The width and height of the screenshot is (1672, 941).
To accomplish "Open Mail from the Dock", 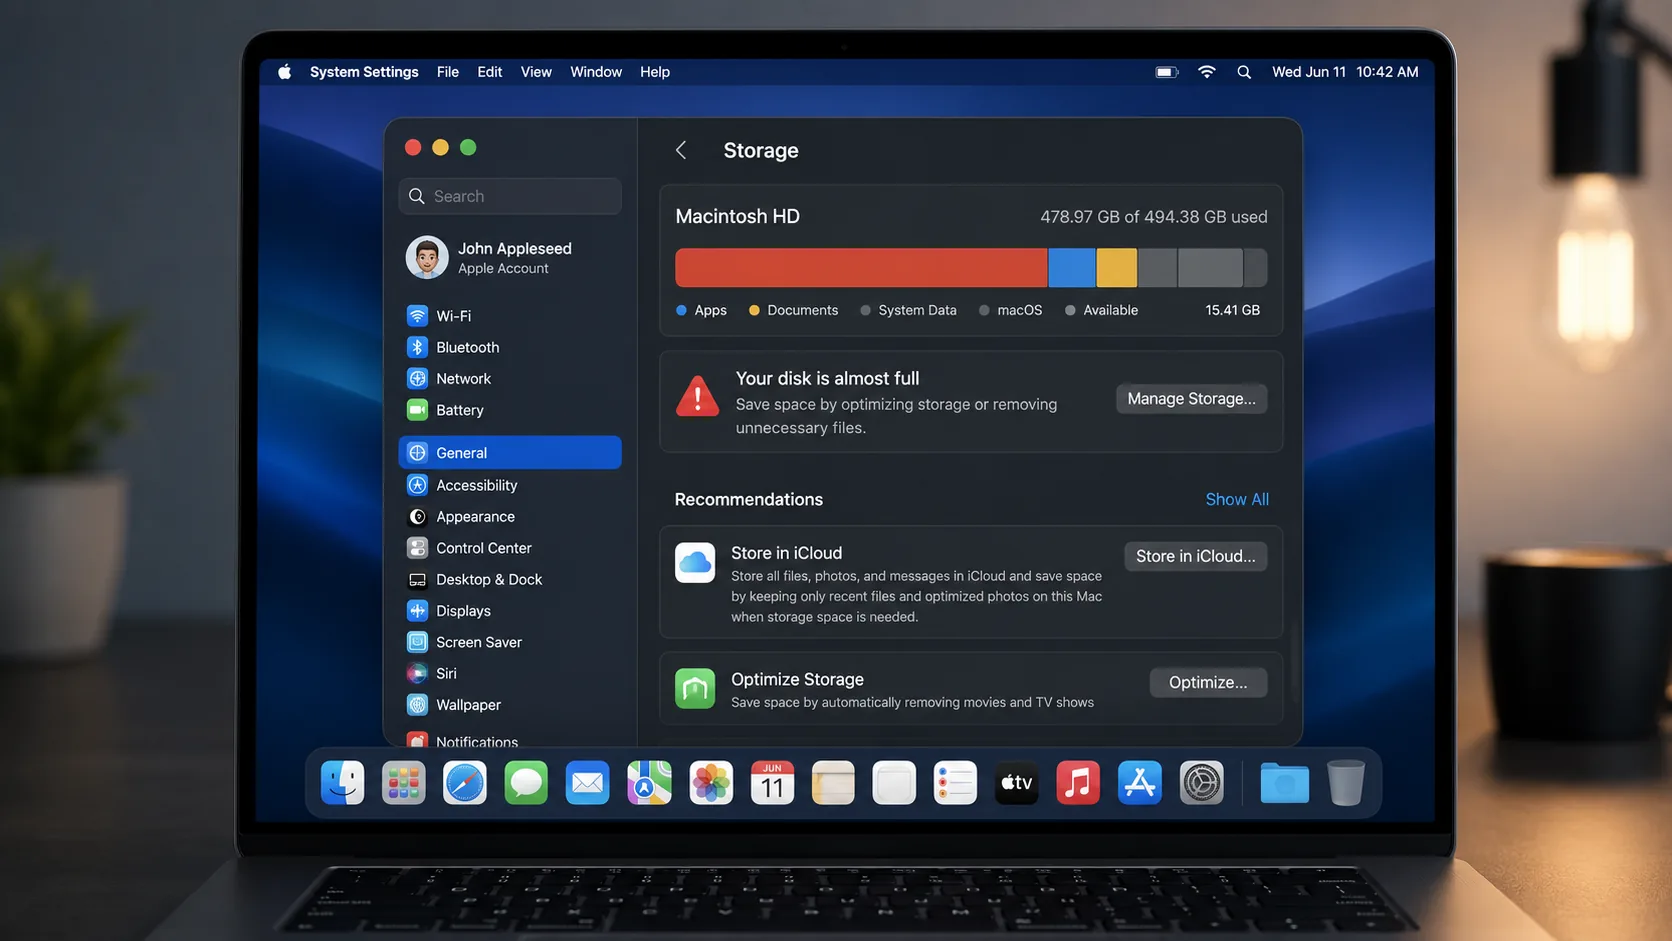I will (x=588, y=783).
